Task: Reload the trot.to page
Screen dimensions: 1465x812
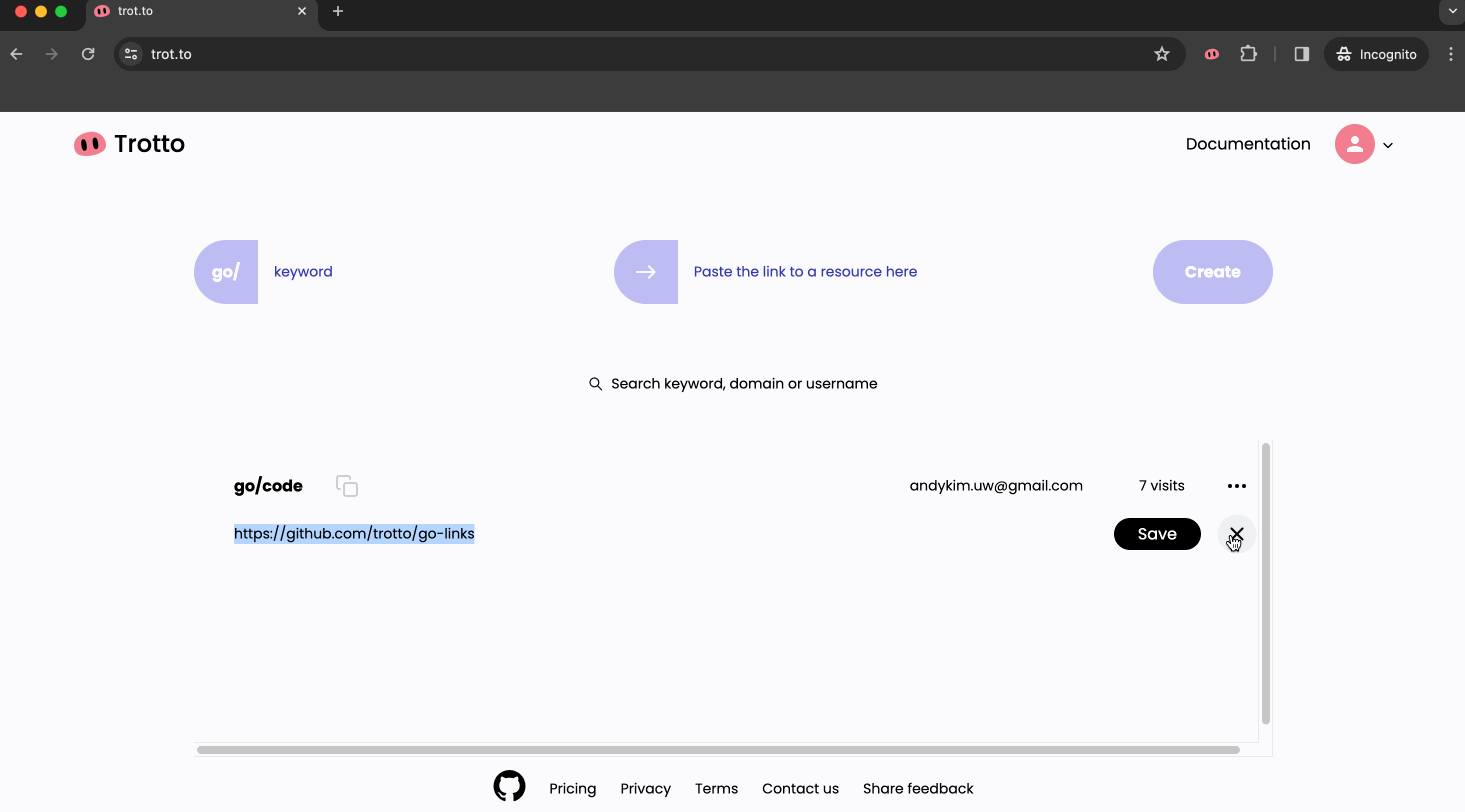Action: coord(88,54)
